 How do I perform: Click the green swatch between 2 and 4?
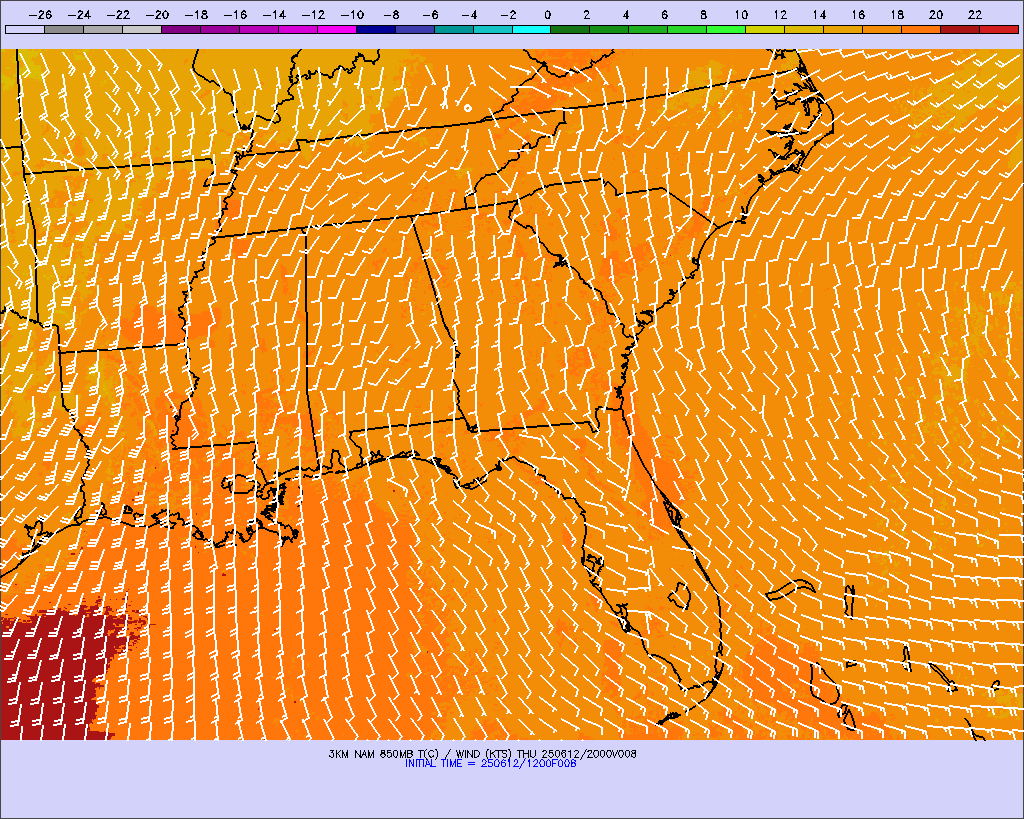pyautogui.click(x=609, y=29)
